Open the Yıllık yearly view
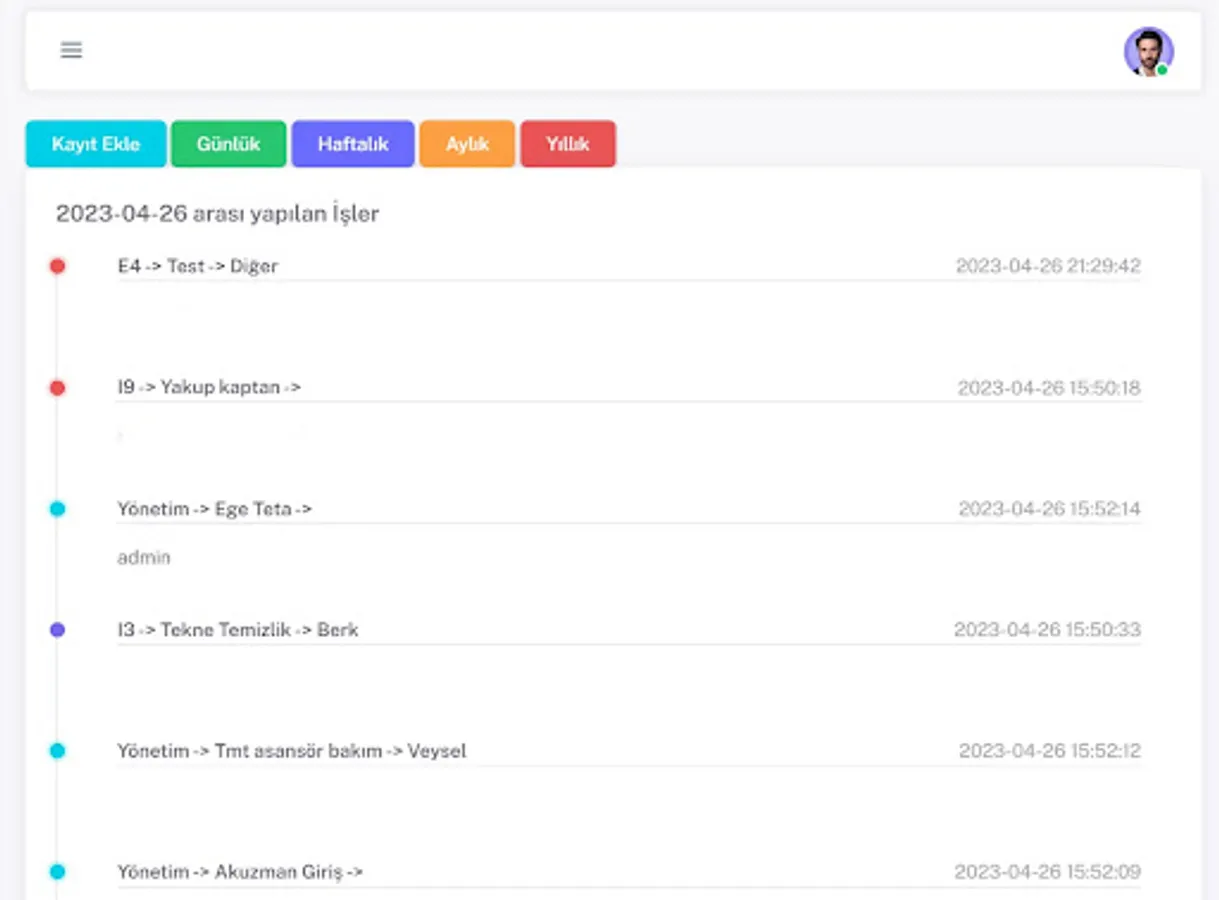The image size is (1219, 900). 568,144
